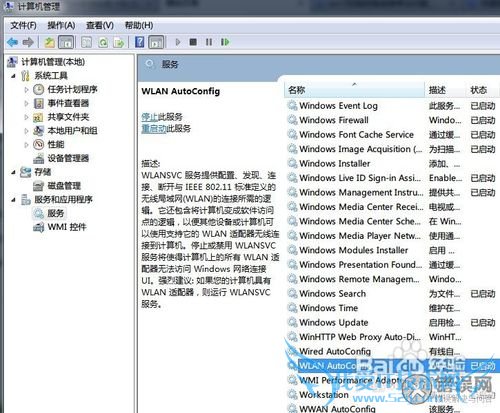Select Windows Media Center Receiver row
This screenshot has height=413, width=500.
click(392, 207)
